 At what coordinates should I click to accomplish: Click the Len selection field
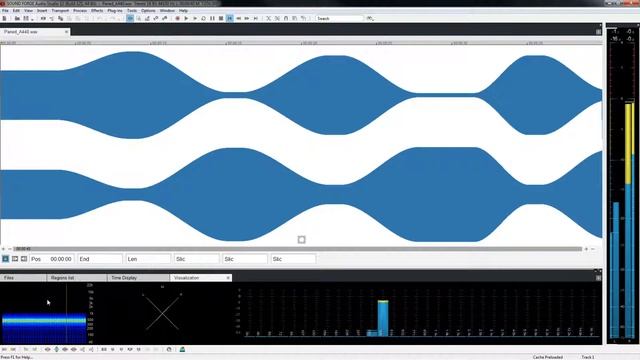pyautogui.click(x=148, y=259)
